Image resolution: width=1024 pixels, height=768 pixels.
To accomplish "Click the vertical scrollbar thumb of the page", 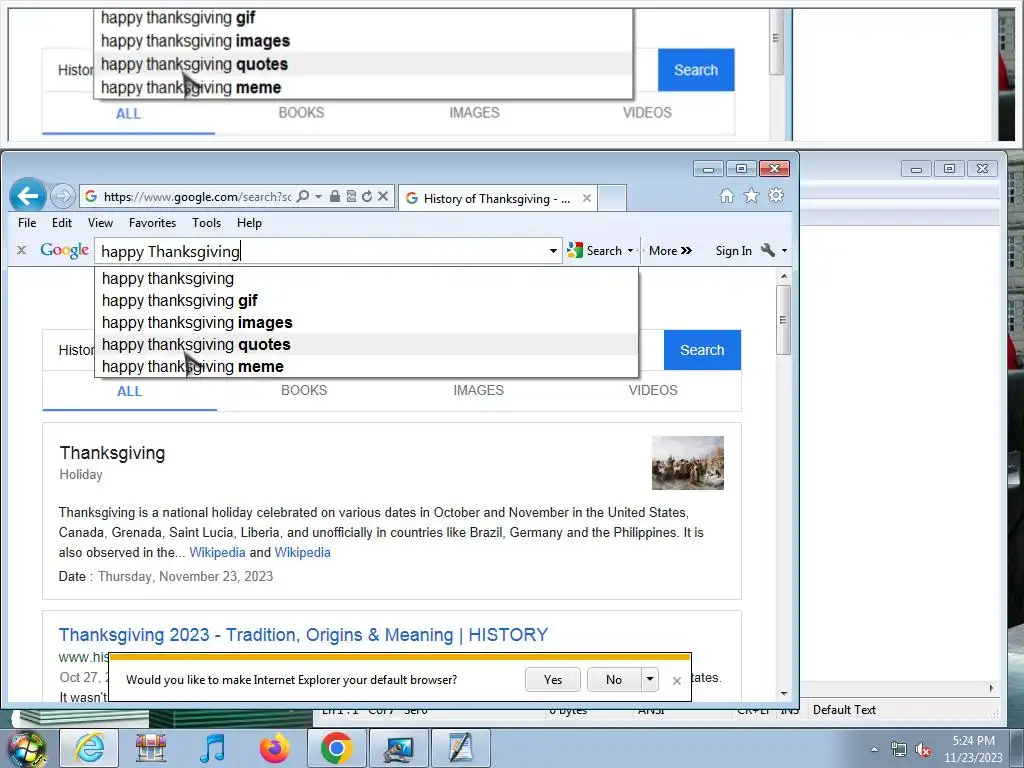I will click(784, 320).
